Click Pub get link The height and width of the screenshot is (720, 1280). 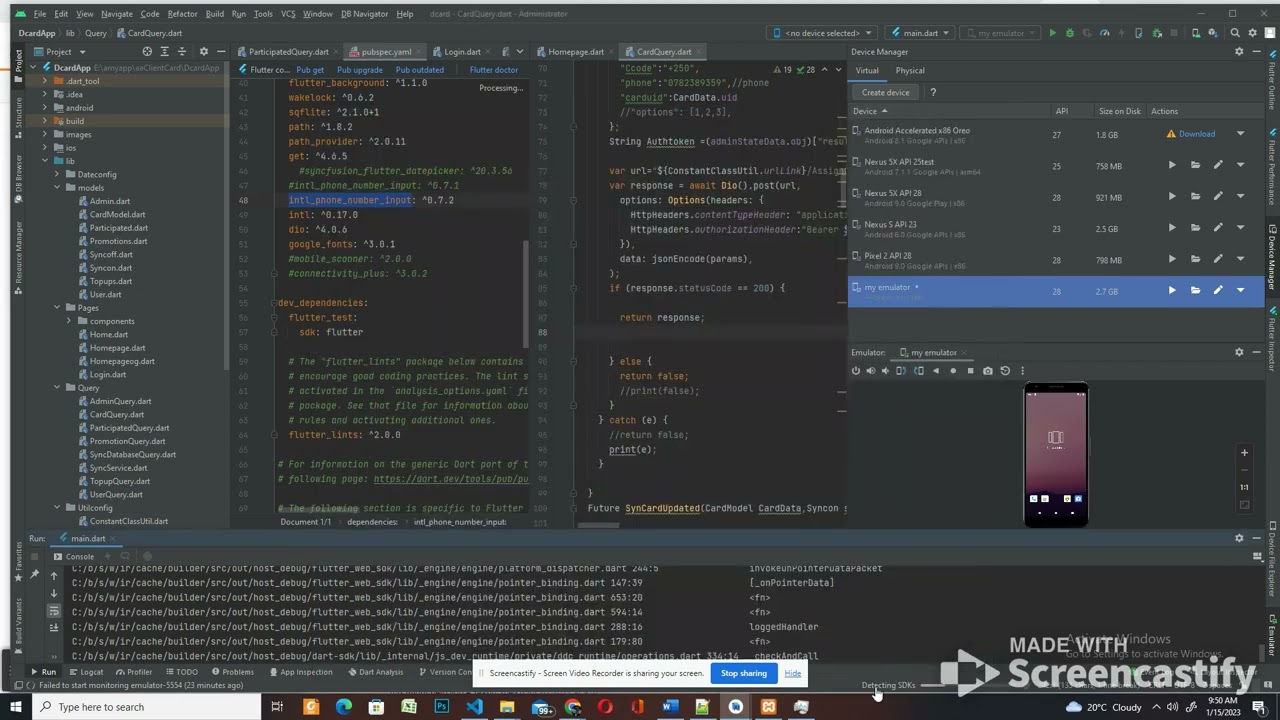(310, 70)
